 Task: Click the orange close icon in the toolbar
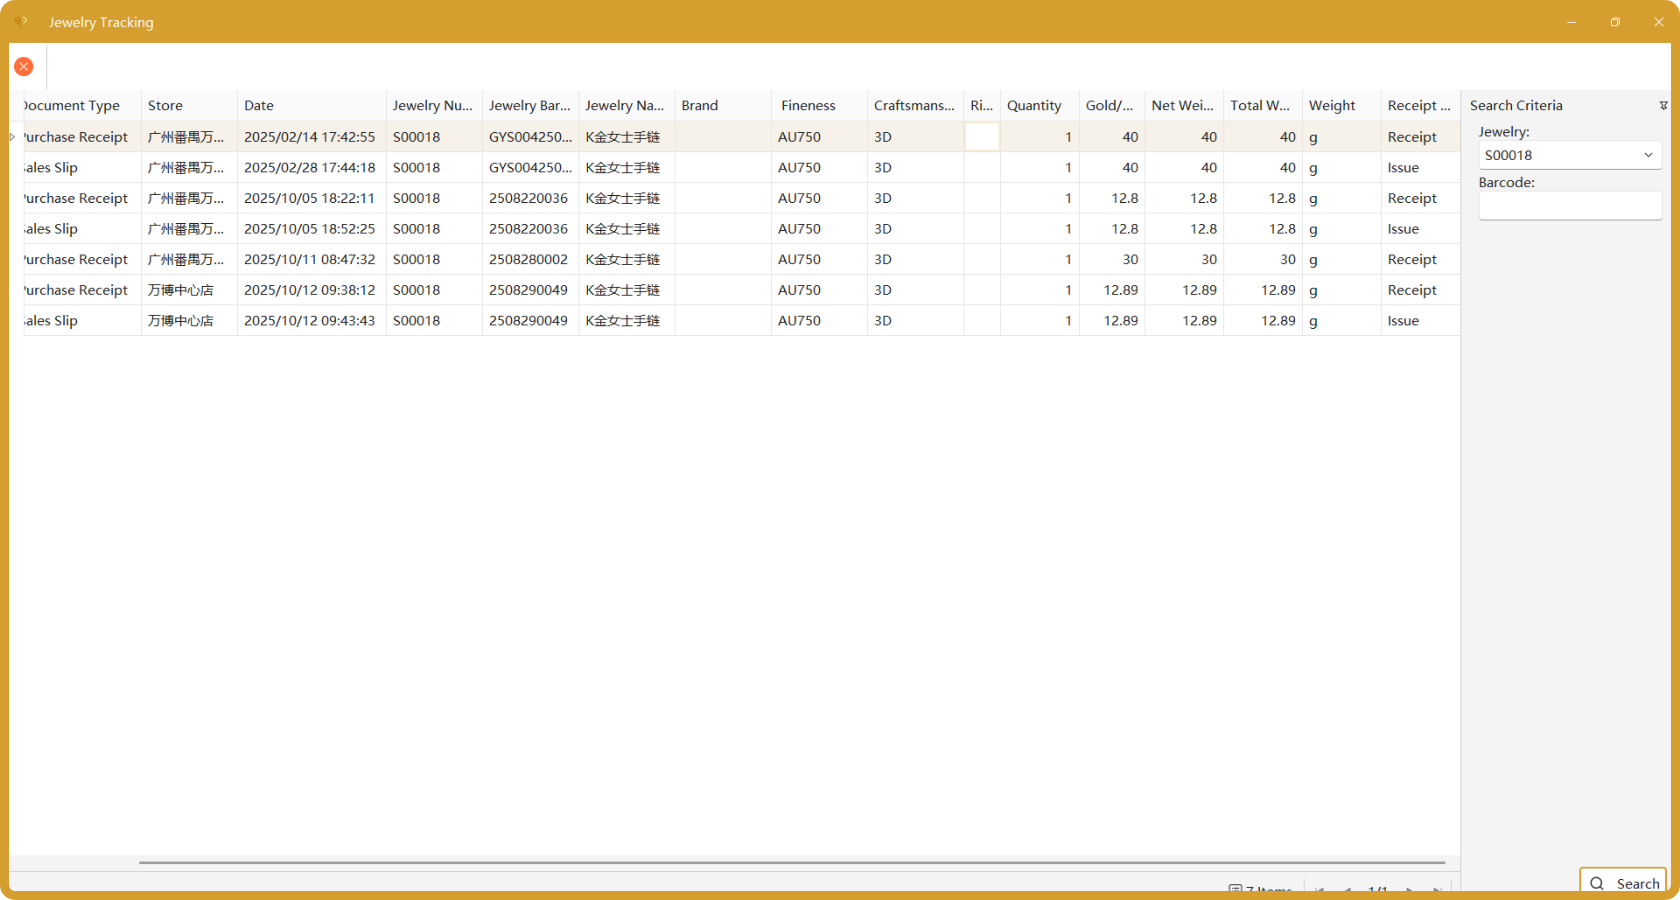pos(24,66)
